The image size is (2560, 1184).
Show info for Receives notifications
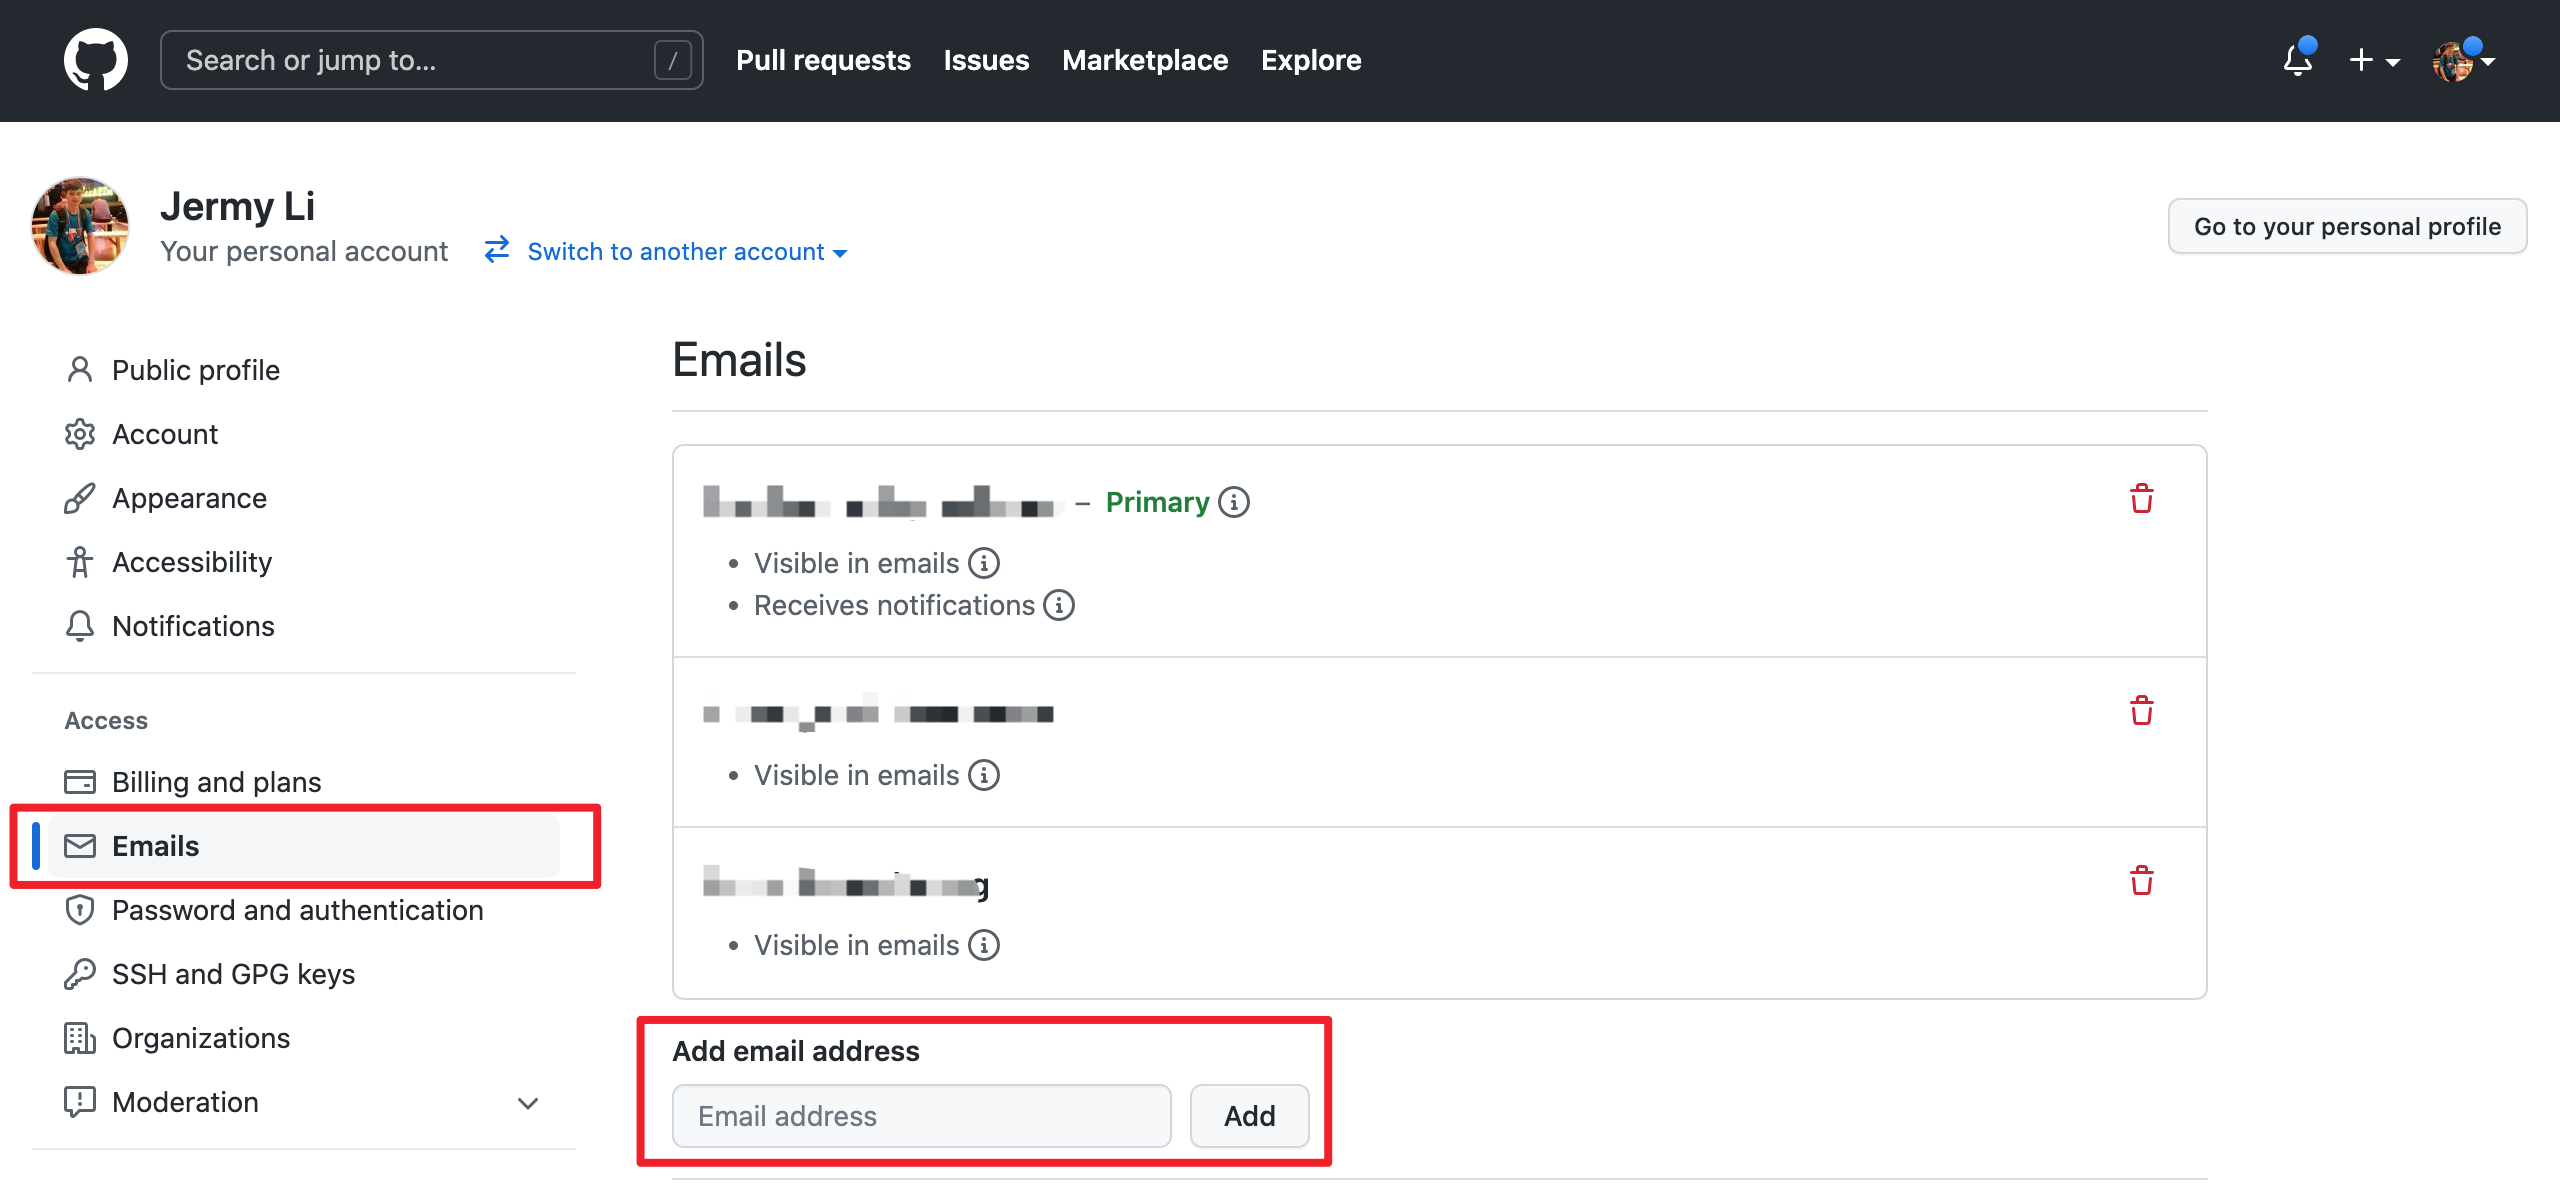1059,606
